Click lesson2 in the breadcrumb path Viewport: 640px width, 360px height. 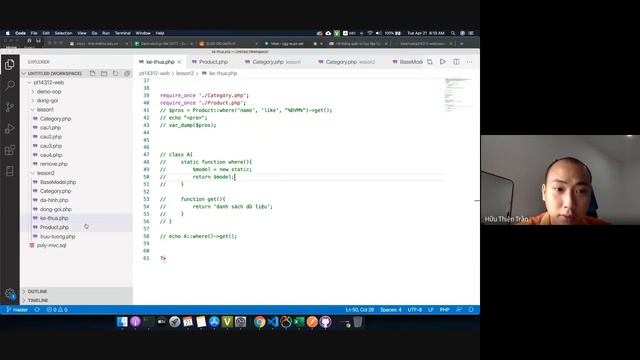(x=184, y=73)
